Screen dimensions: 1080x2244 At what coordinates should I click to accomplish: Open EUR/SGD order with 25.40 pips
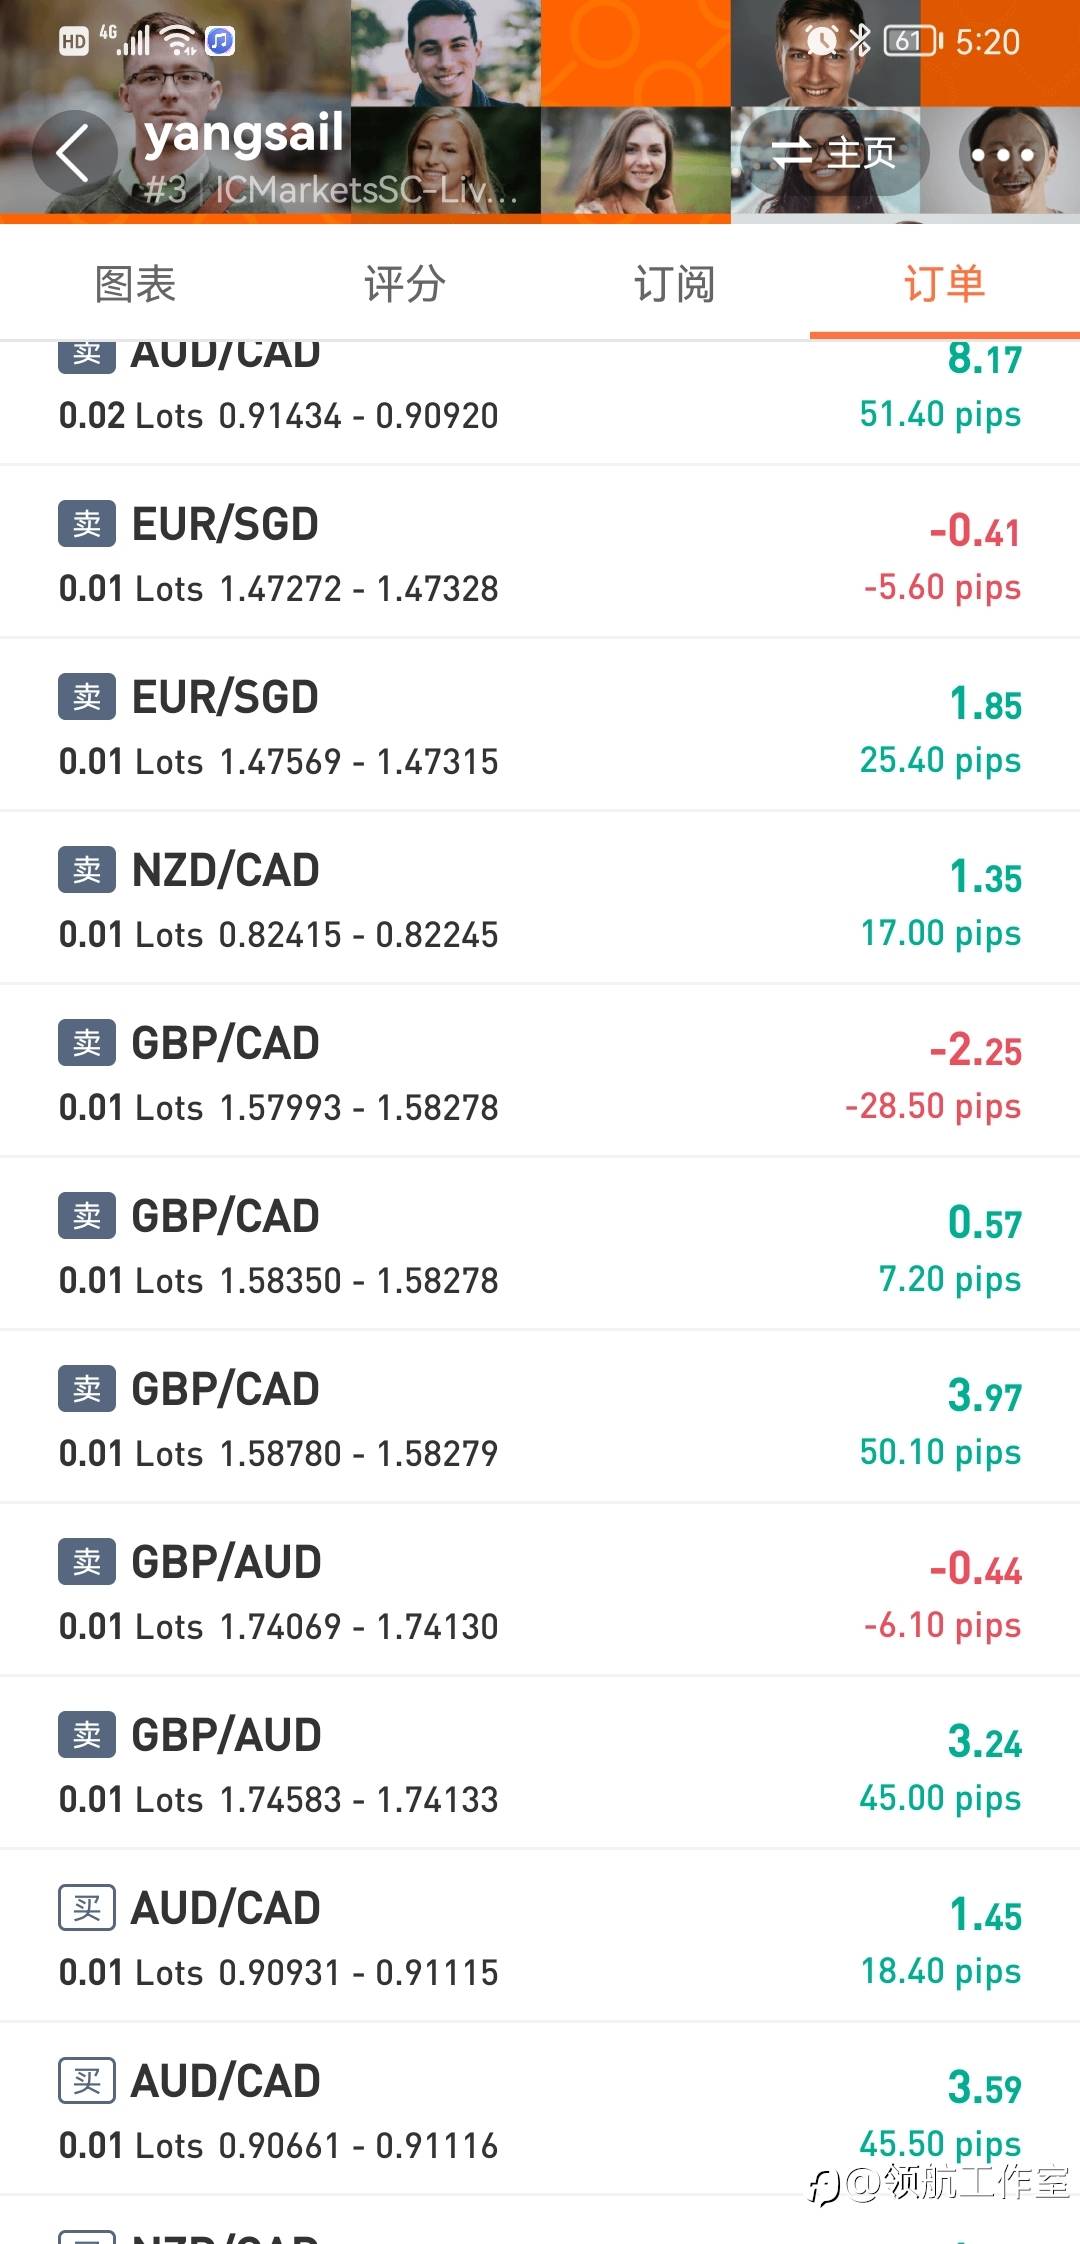[x=540, y=726]
